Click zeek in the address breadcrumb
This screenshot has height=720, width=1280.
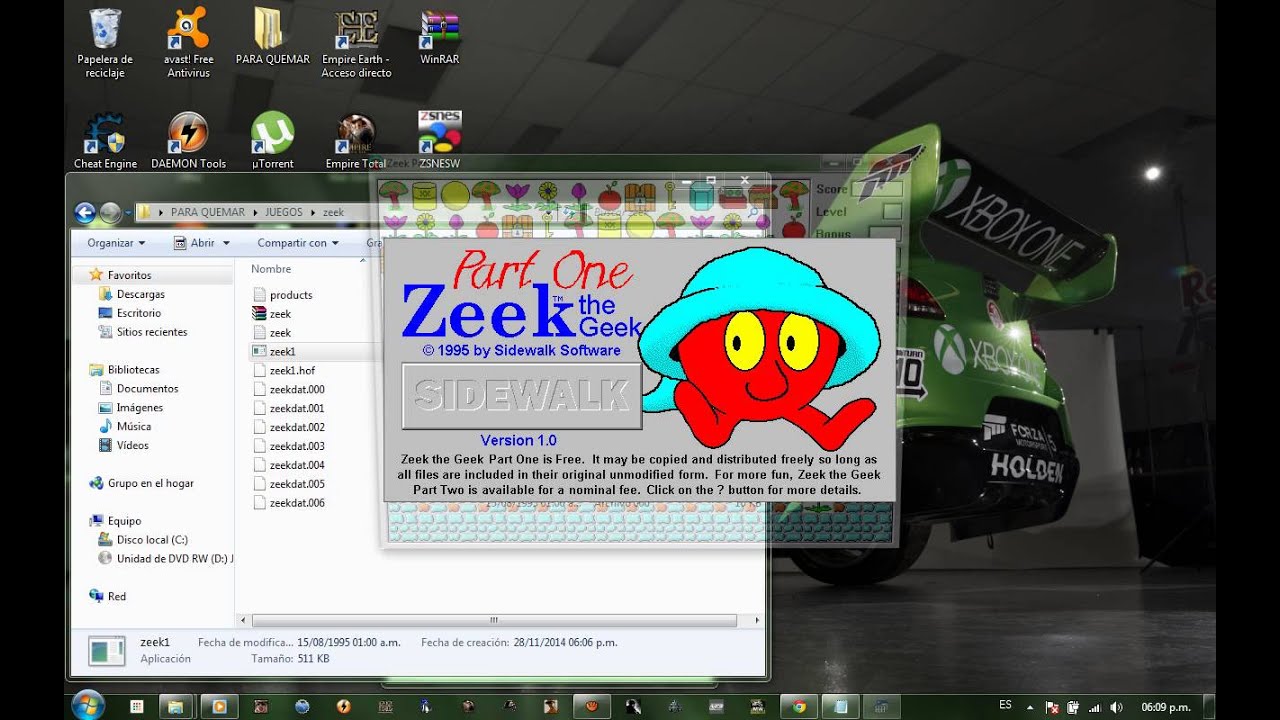[333, 212]
